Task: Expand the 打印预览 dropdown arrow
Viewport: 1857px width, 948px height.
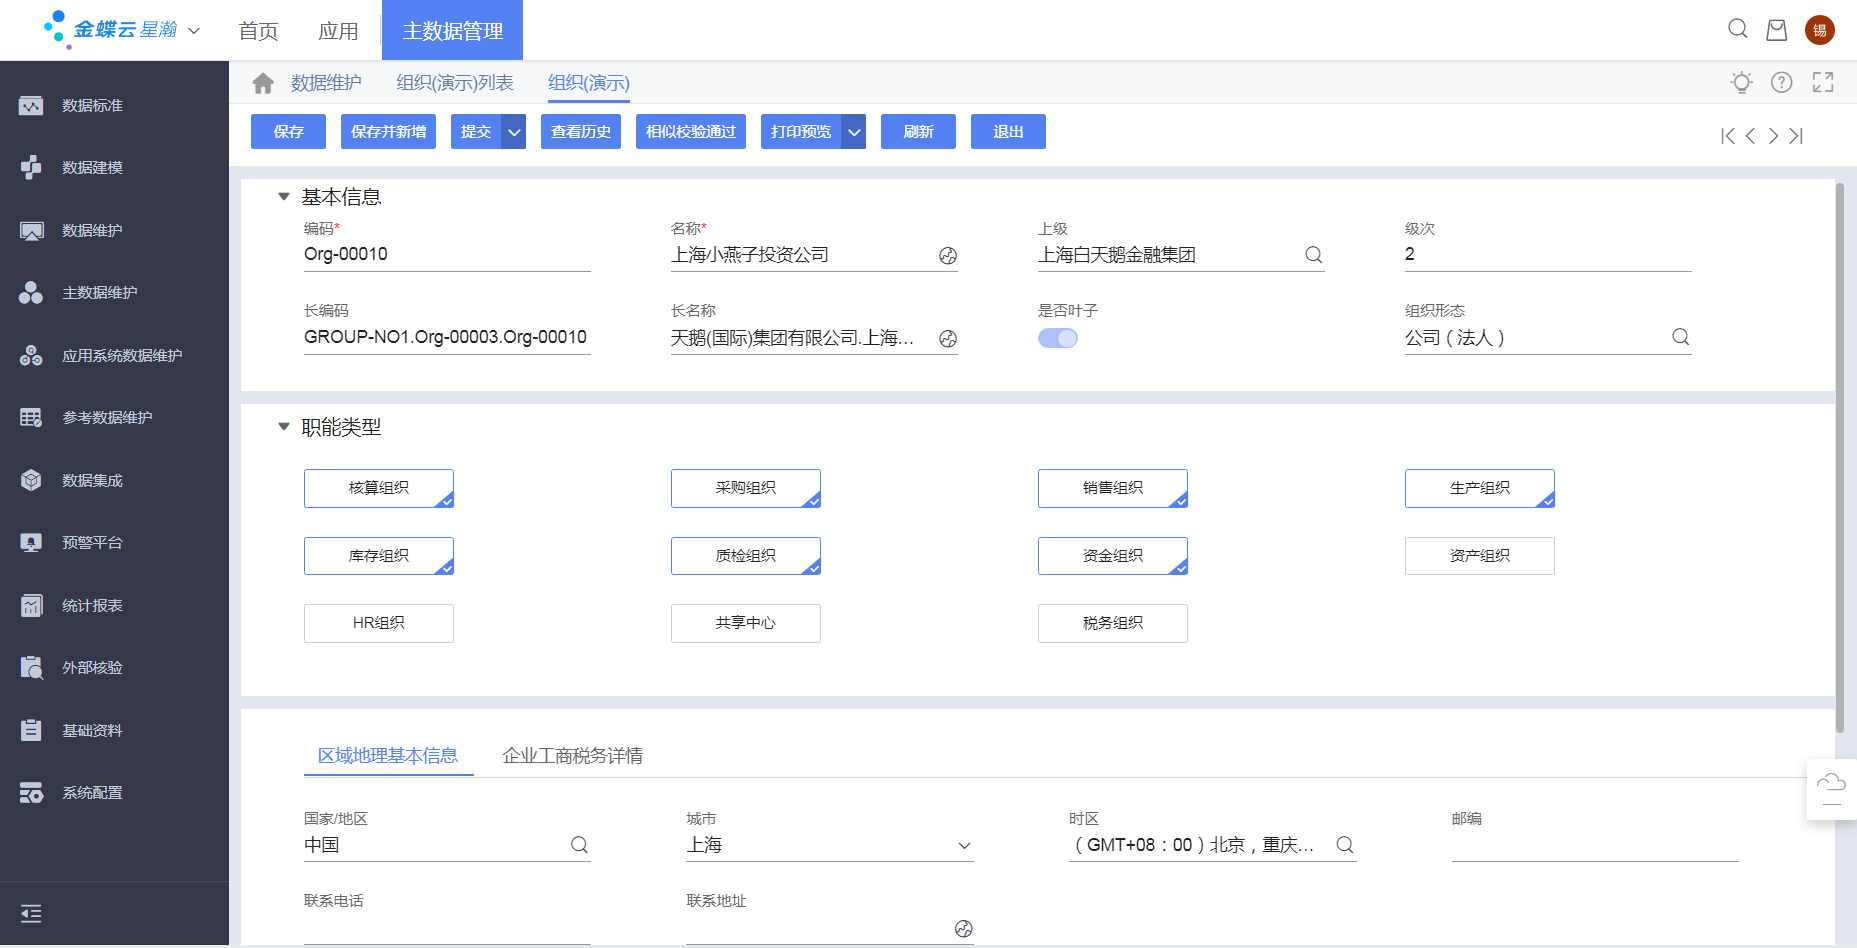Action: coord(854,132)
